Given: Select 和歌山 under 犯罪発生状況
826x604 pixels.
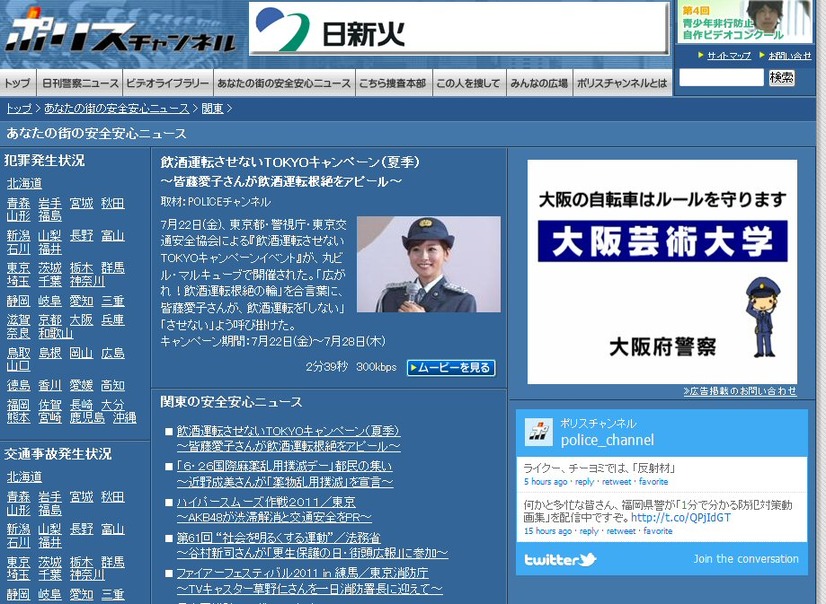Looking at the screenshot, I should [x=56, y=333].
